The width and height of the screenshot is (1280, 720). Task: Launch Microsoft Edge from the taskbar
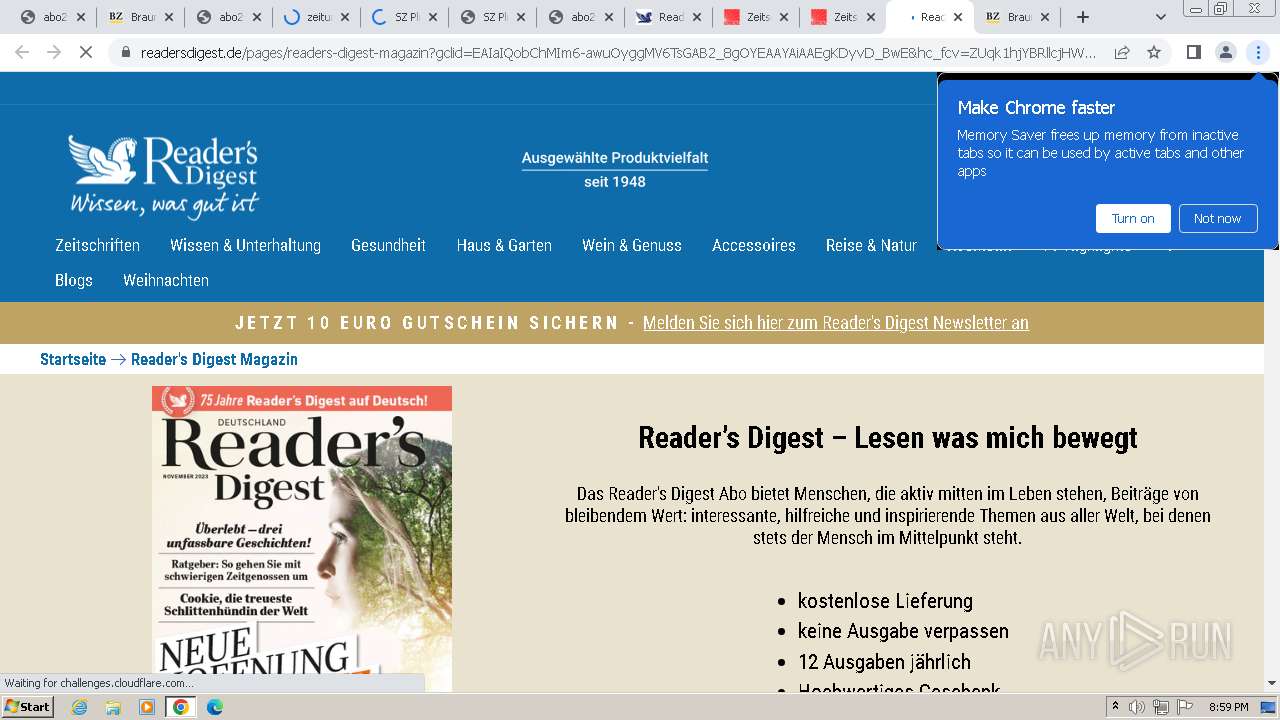click(215, 707)
